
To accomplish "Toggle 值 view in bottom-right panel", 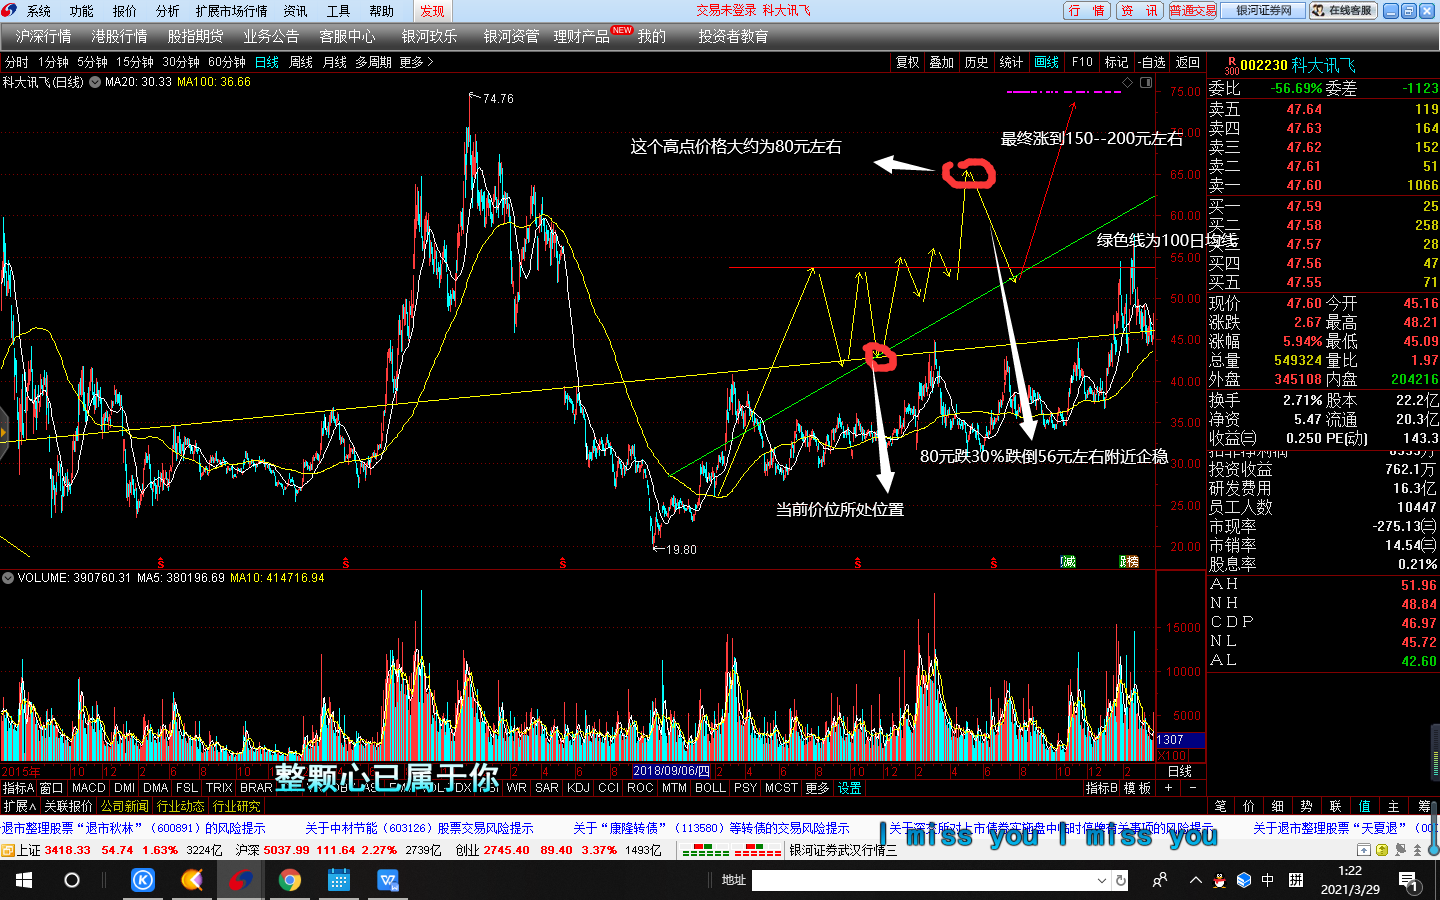I will point(1364,806).
